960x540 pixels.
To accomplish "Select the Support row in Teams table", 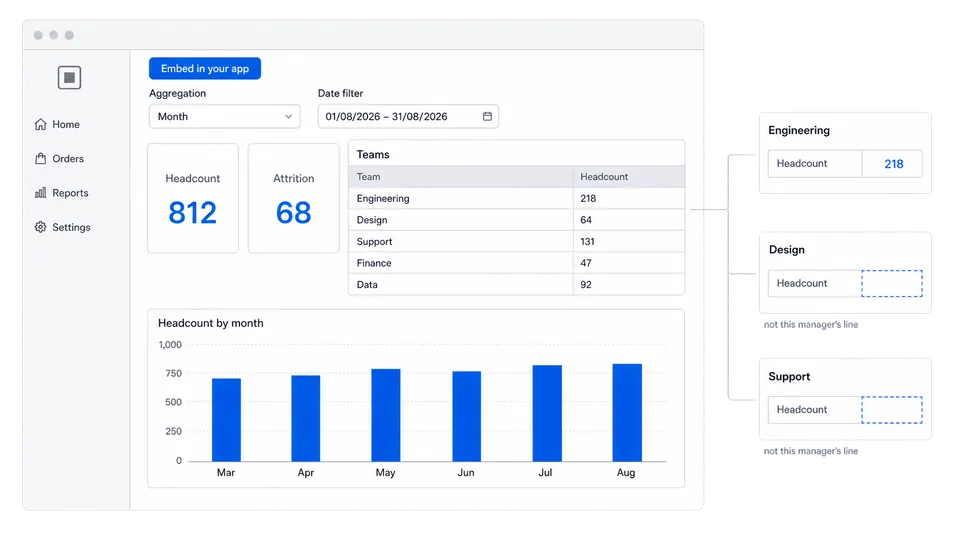I will (517, 241).
